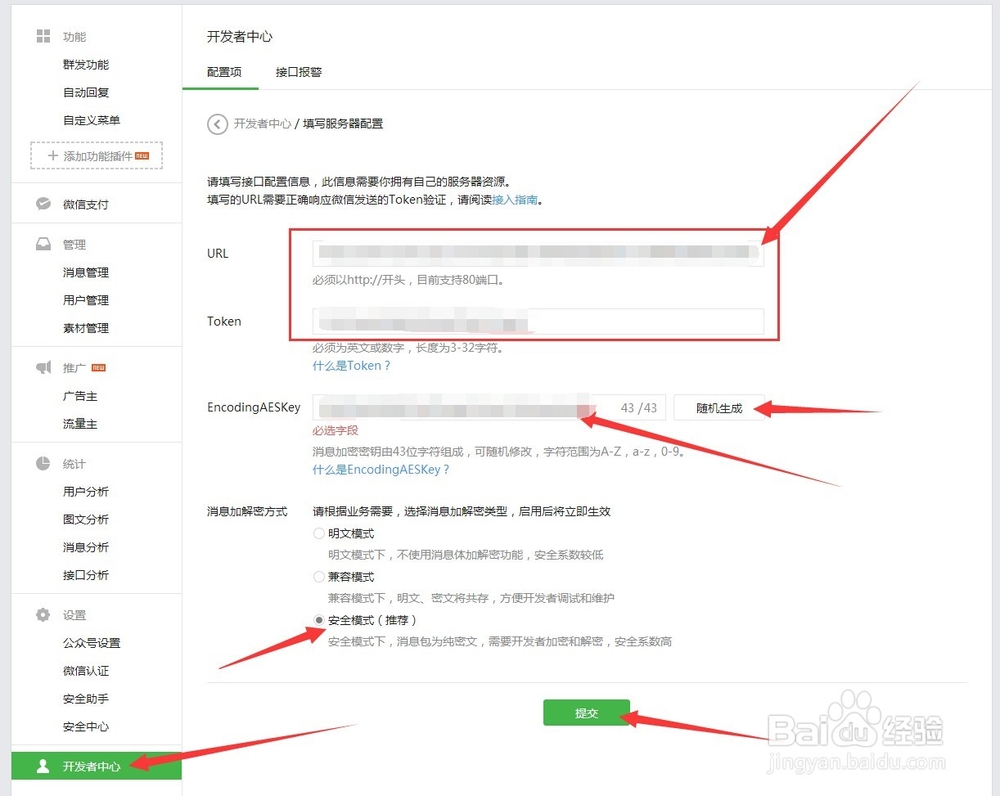
Task: Open 自定义菜单 in sidebar
Action: click(x=91, y=120)
